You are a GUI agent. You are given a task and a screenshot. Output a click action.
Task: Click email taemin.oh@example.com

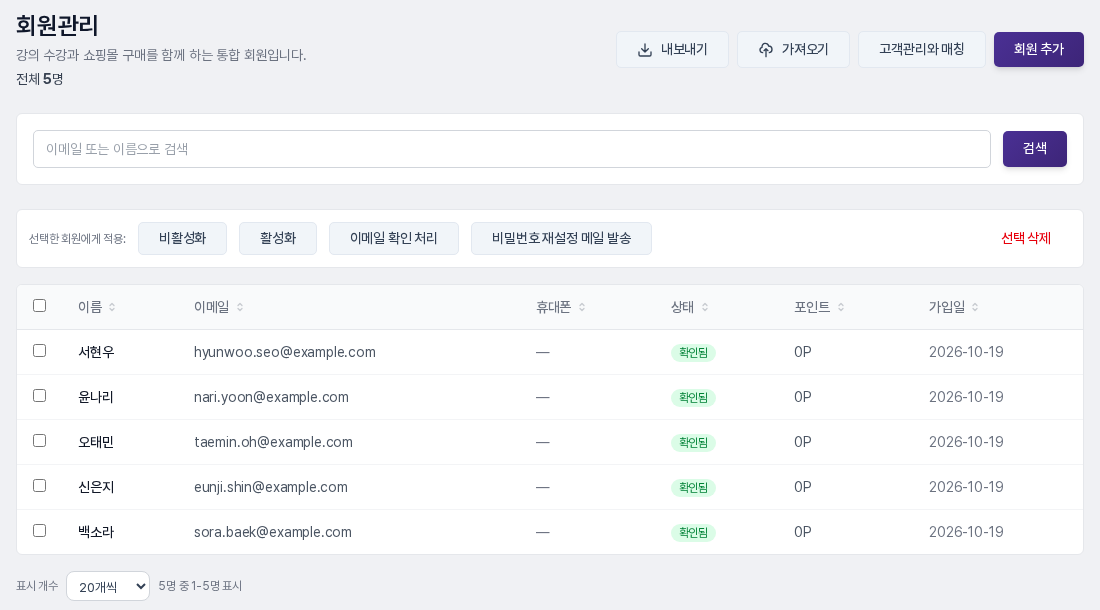pyautogui.click(x=274, y=442)
